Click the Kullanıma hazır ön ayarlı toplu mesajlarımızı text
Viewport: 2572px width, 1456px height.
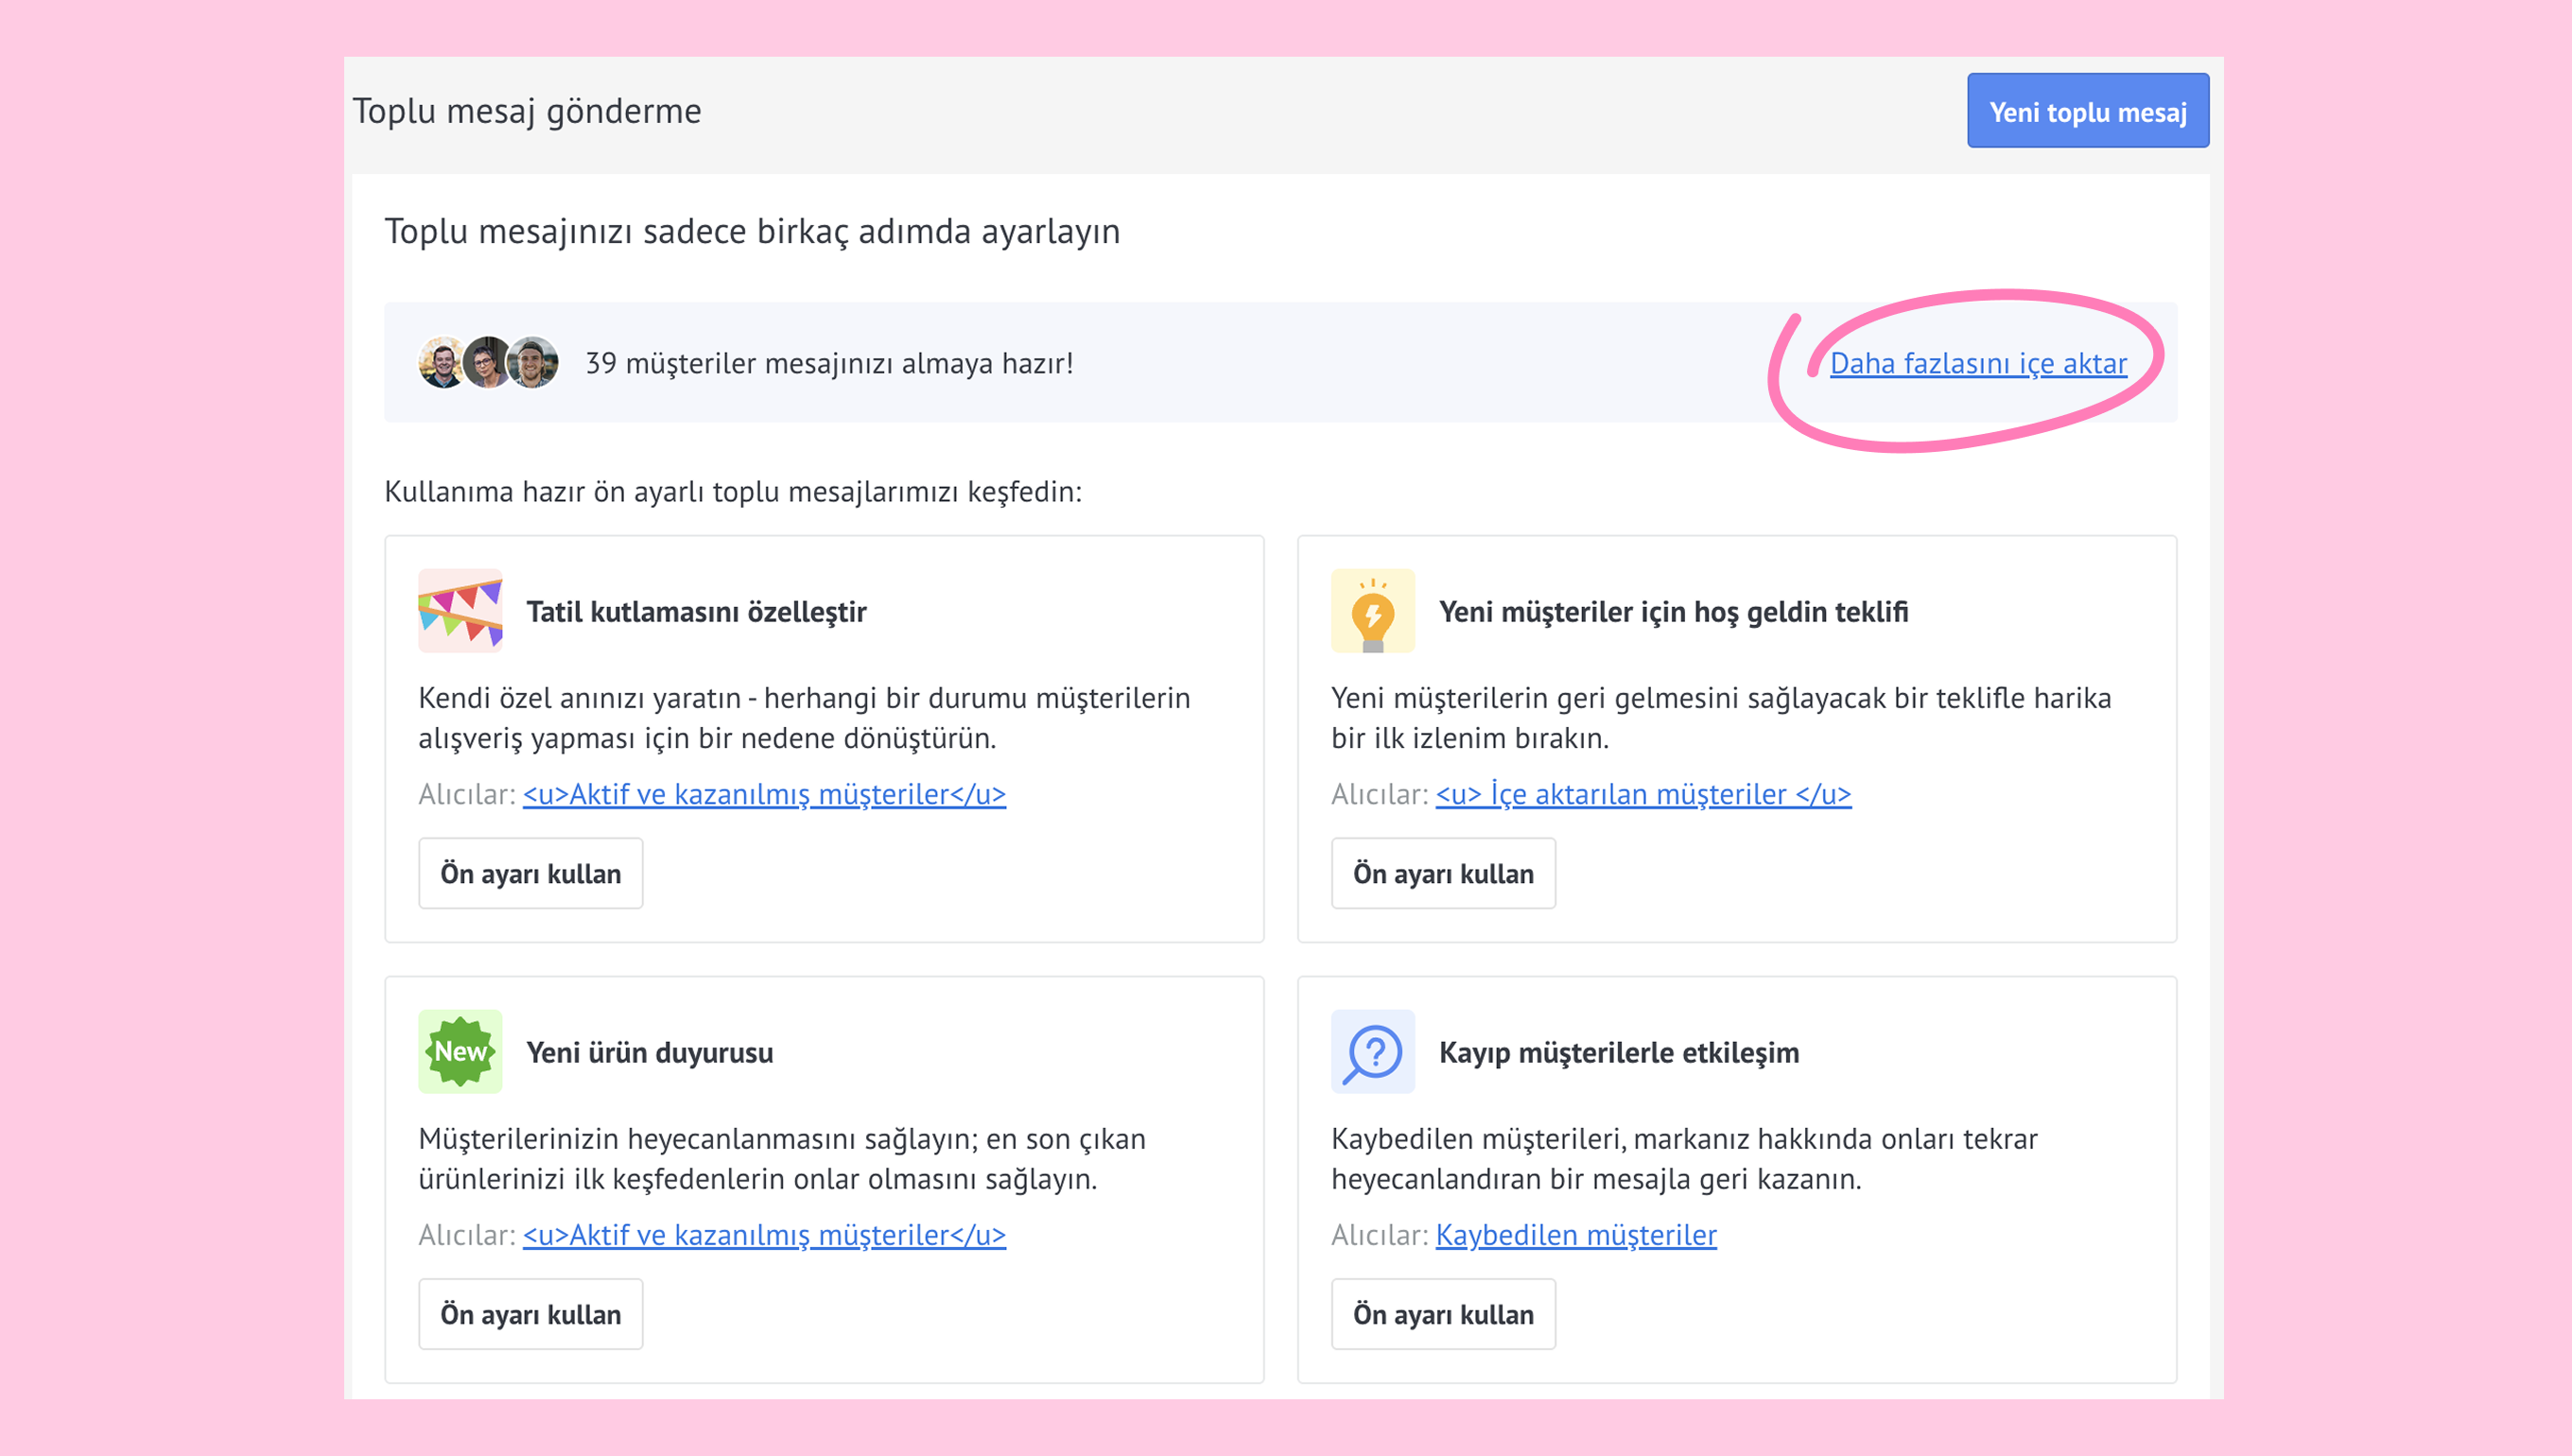click(x=733, y=492)
